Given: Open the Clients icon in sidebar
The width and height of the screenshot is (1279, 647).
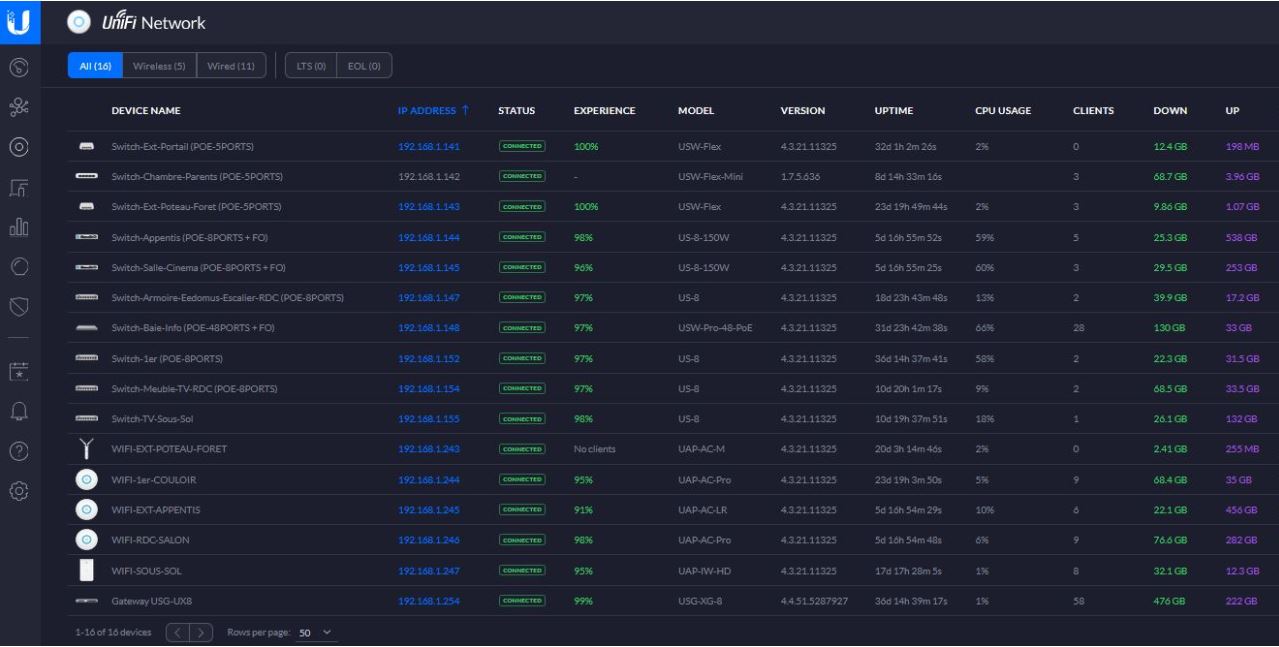Looking at the screenshot, I should click(19, 184).
